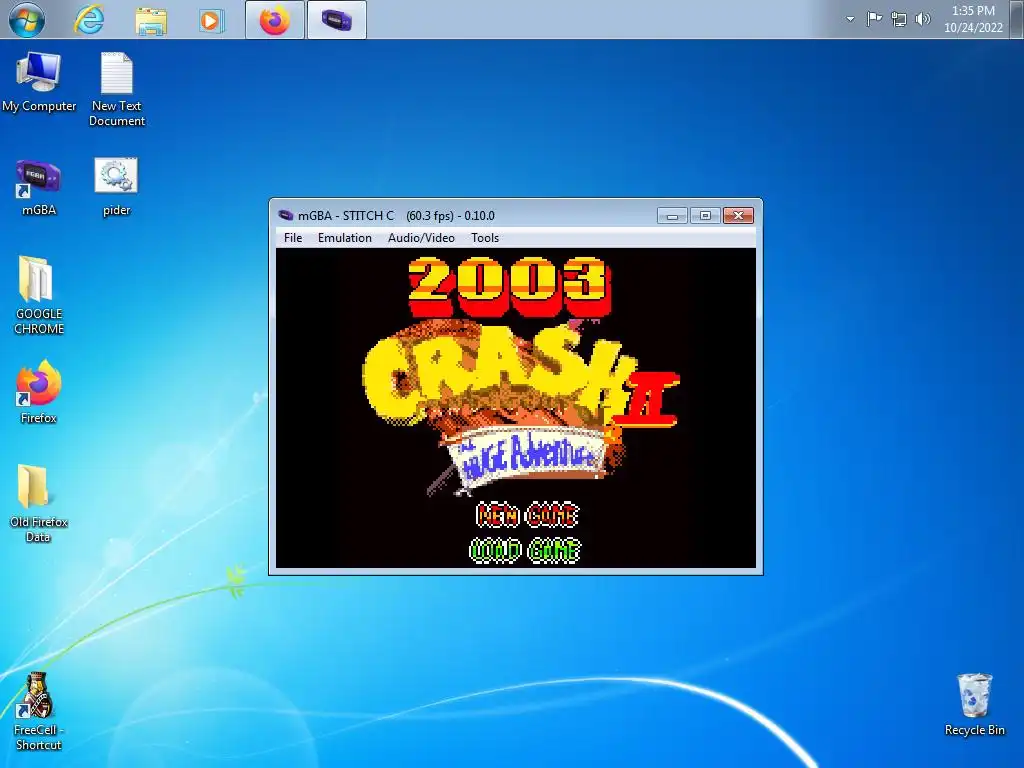
Task: Maximize the mGBA window
Action: coord(705,216)
